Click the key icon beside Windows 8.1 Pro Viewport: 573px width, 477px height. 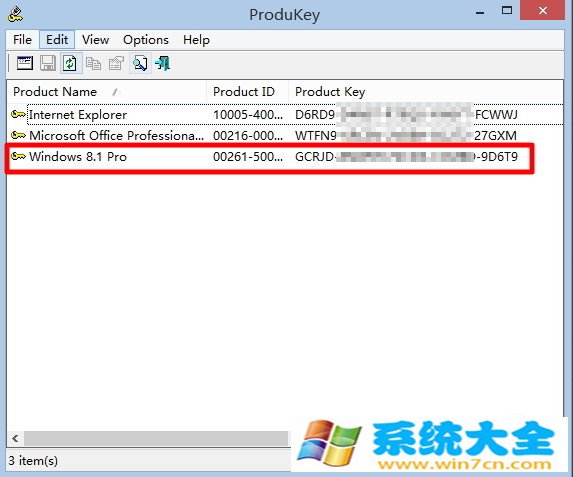tap(18, 156)
